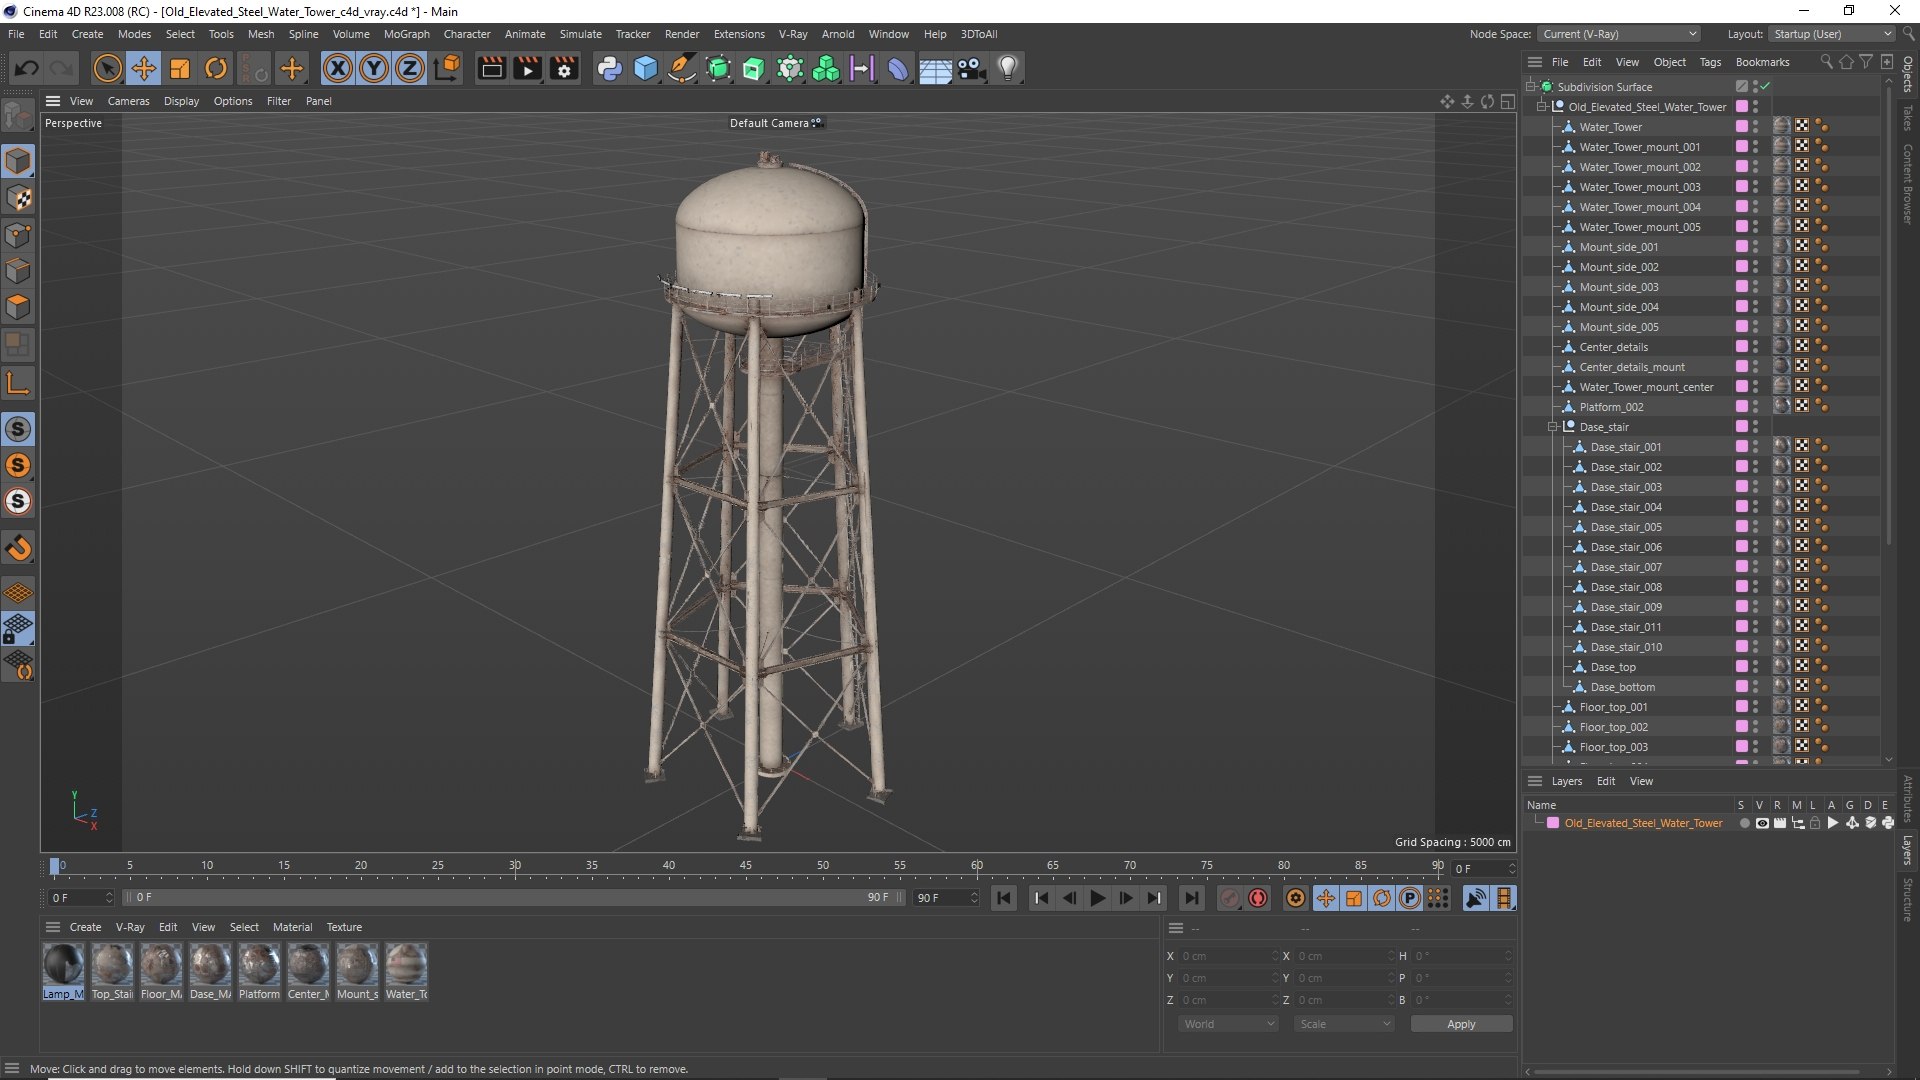Image resolution: width=1920 pixels, height=1080 pixels.
Task: Open the Scale mode dropdown
Action: [1344, 1024]
